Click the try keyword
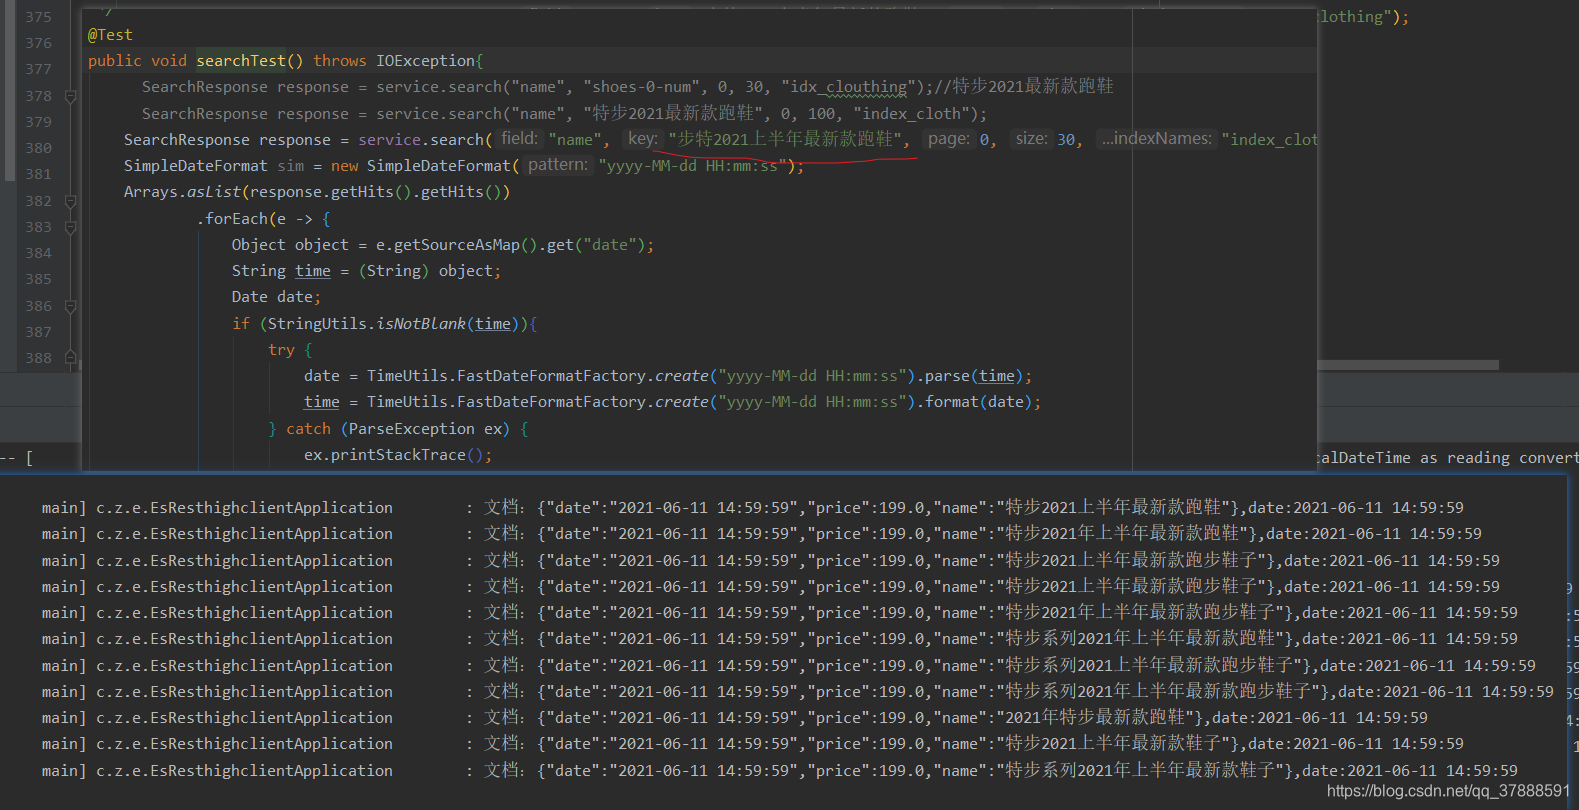Viewport: 1579px width, 810px height. pos(281,350)
